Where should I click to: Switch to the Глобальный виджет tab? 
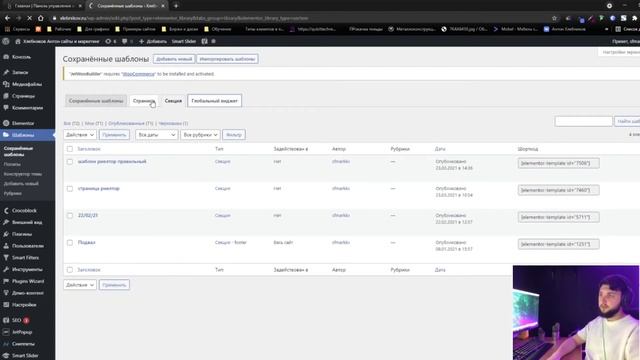(214, 101)
